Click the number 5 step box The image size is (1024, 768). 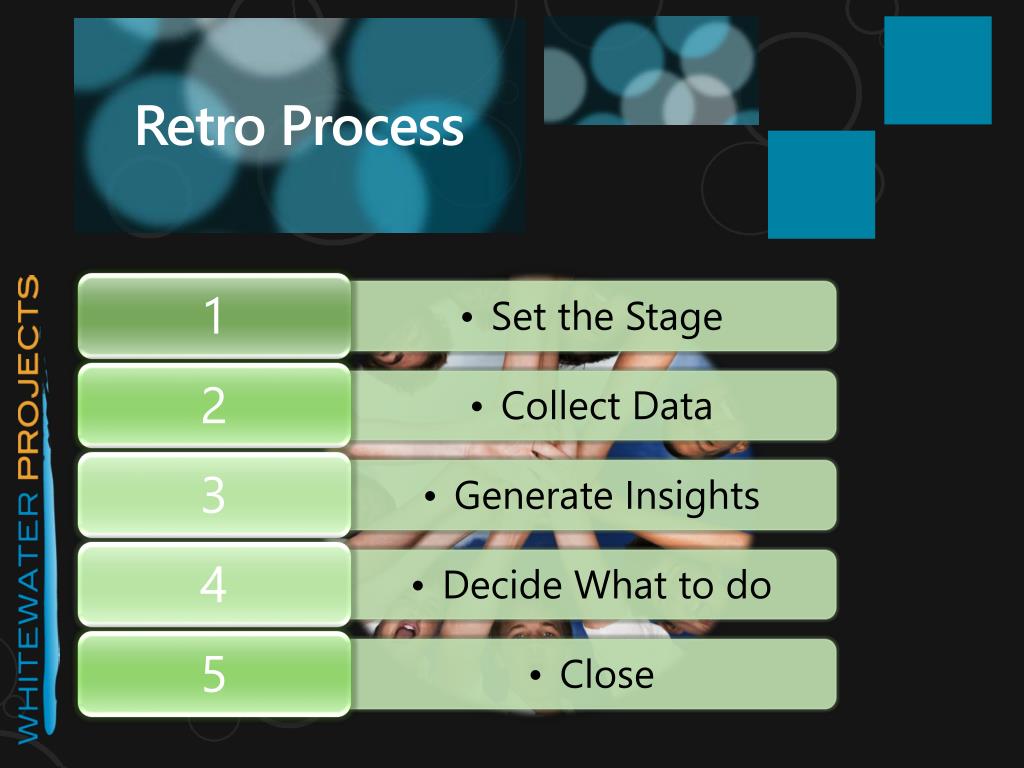214,674
